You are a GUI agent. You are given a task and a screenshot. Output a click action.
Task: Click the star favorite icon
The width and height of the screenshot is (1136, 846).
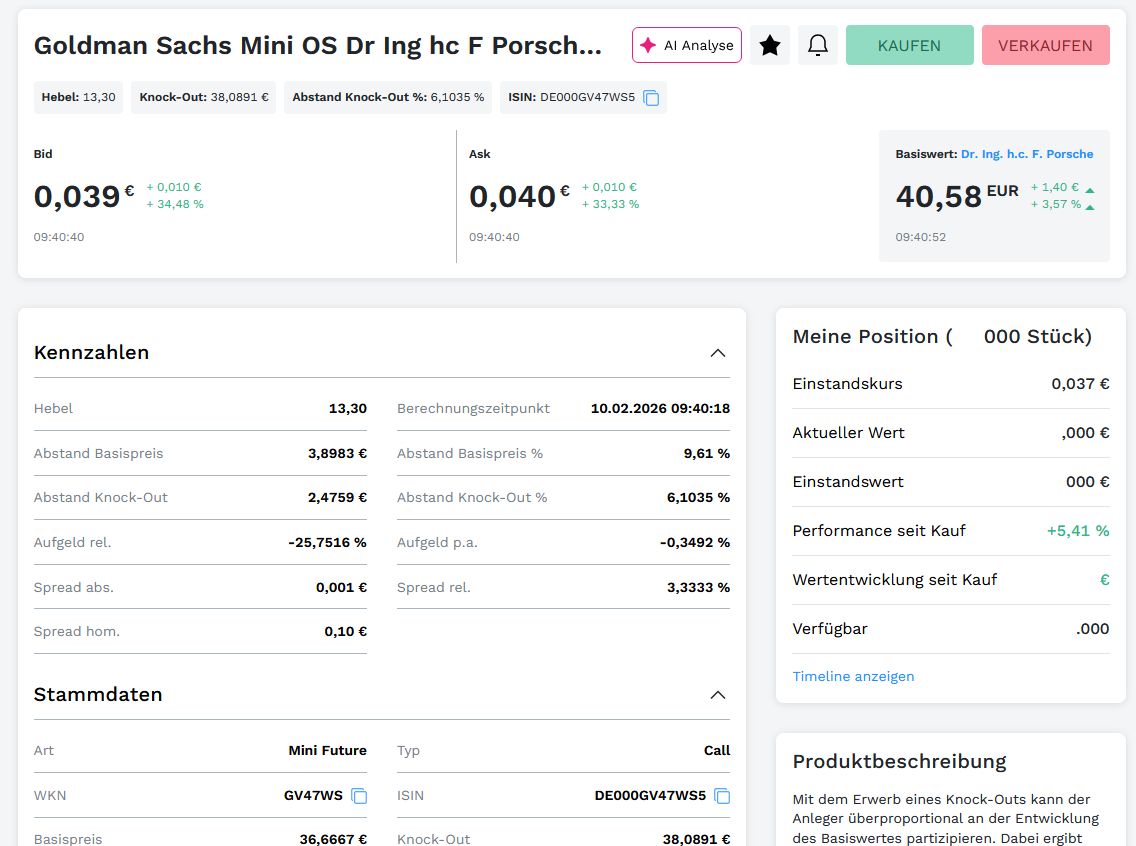(770, 46)
